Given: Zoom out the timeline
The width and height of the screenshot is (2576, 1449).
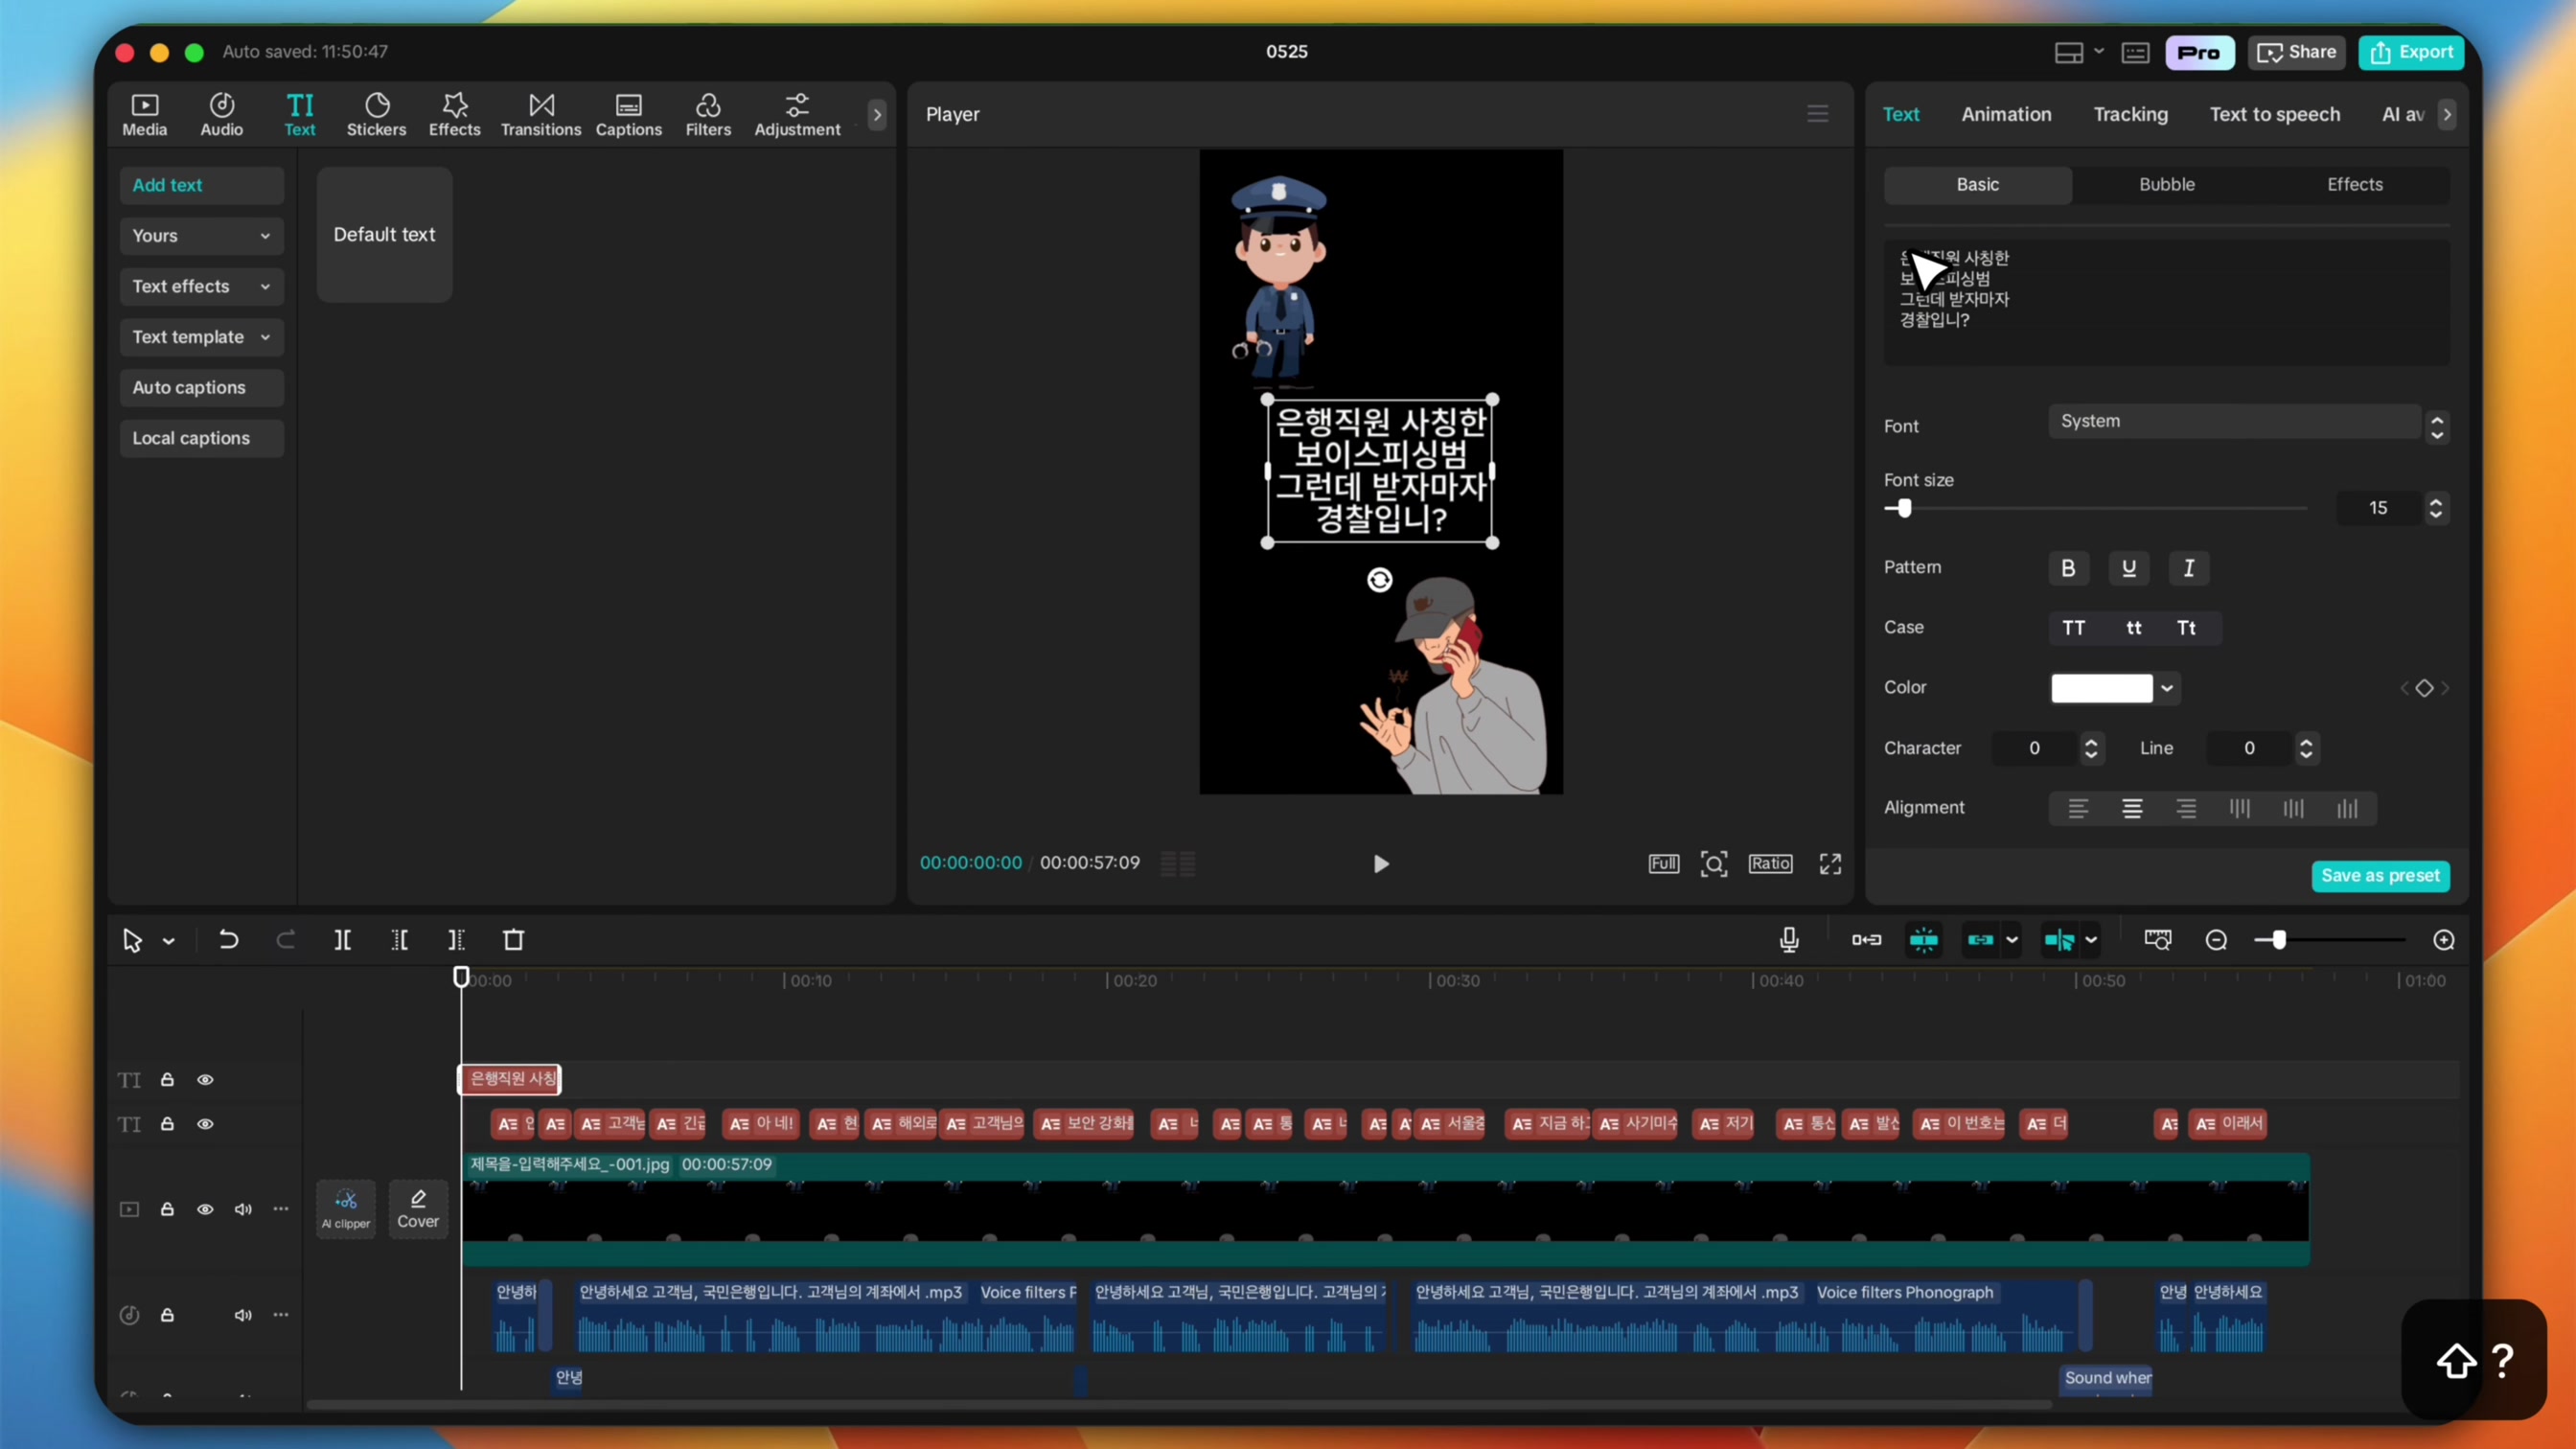Looking at the screenshot, I should coord(2216,940).
